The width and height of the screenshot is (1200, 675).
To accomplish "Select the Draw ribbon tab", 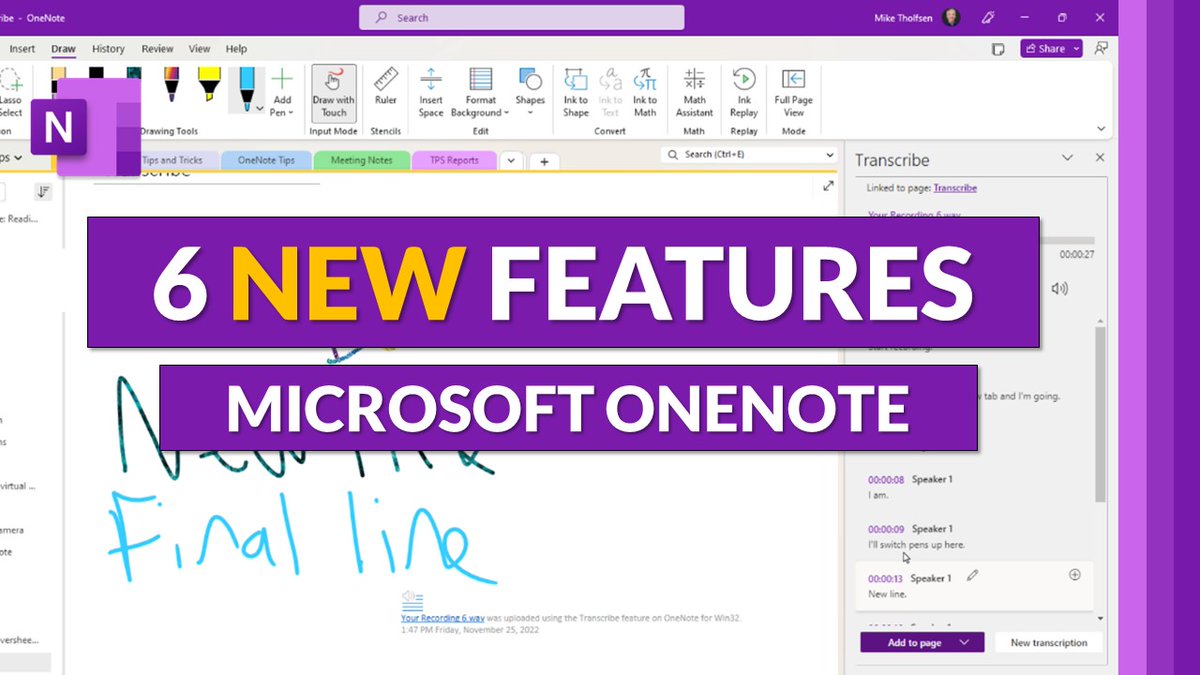I will pos(63,48).
